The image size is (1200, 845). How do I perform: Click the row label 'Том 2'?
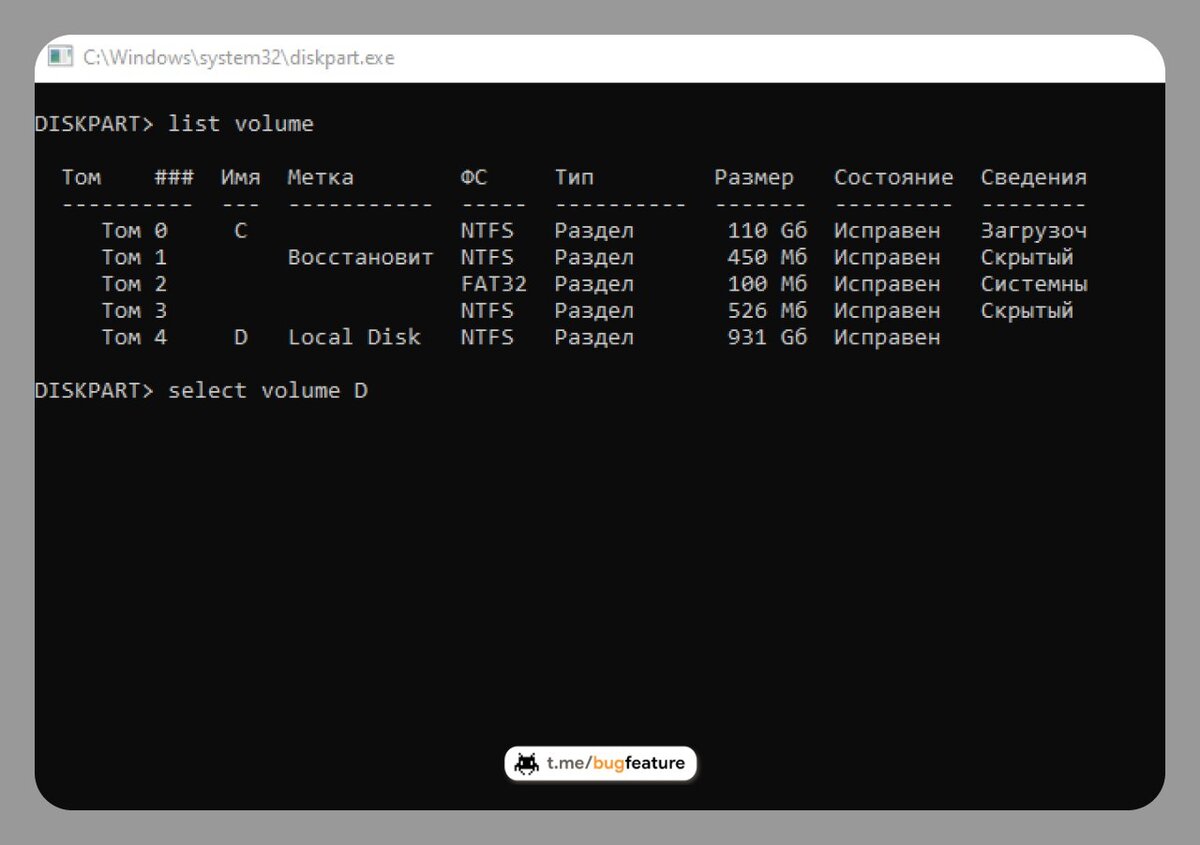point(134,284)
